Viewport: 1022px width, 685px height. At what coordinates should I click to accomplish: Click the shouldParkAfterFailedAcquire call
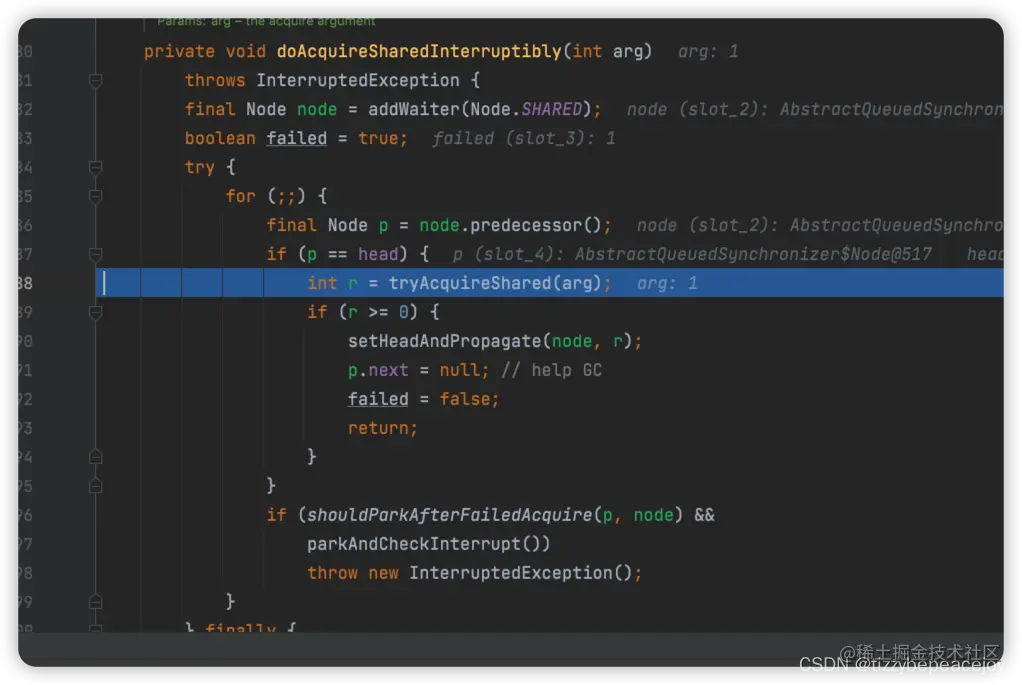450,515
